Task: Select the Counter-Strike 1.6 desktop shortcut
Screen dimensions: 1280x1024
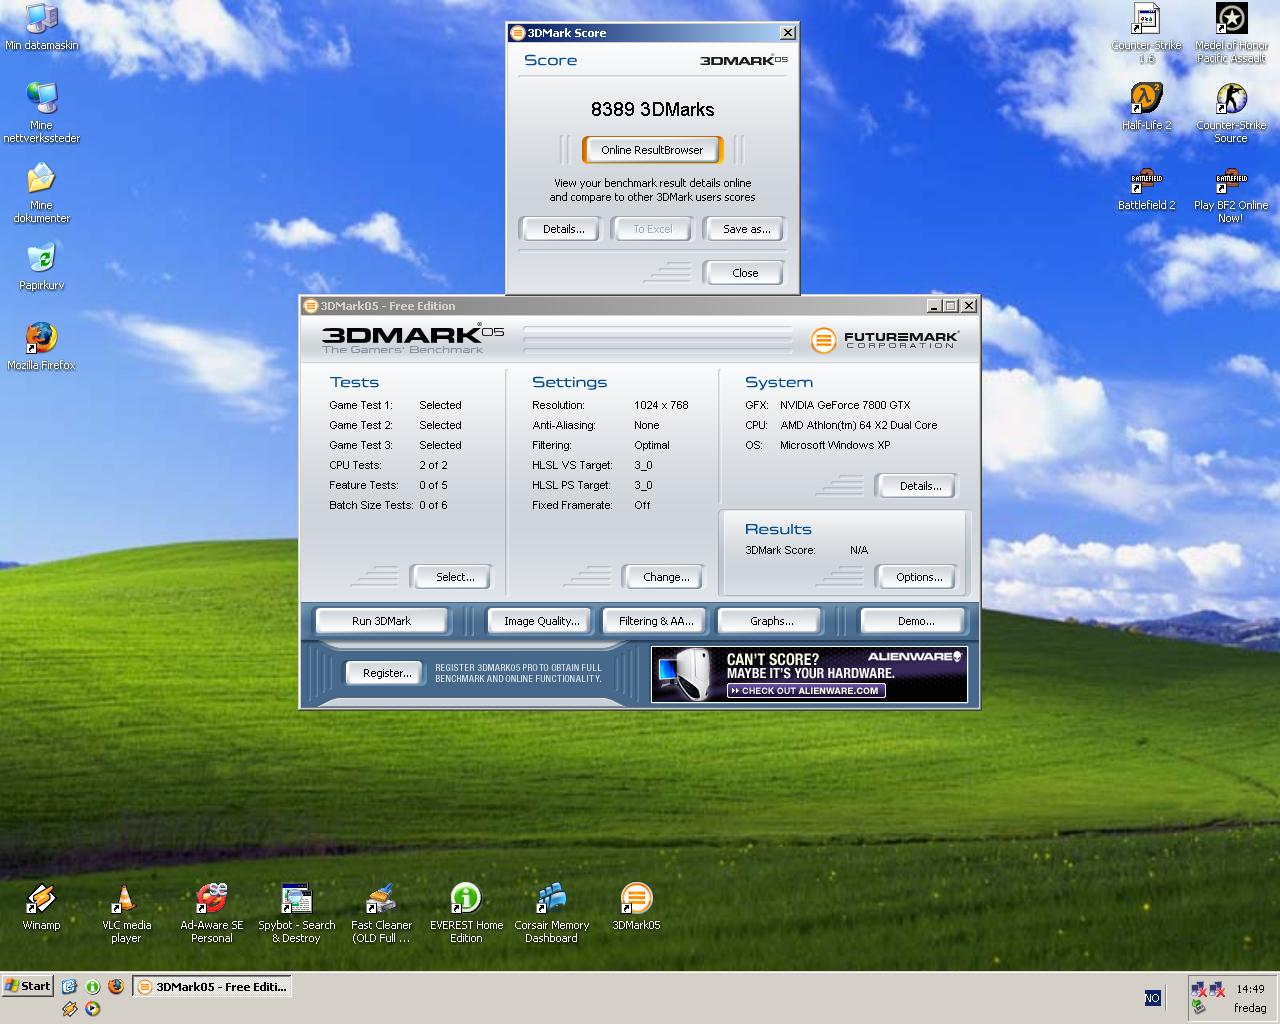Action: click(1146, 34)
